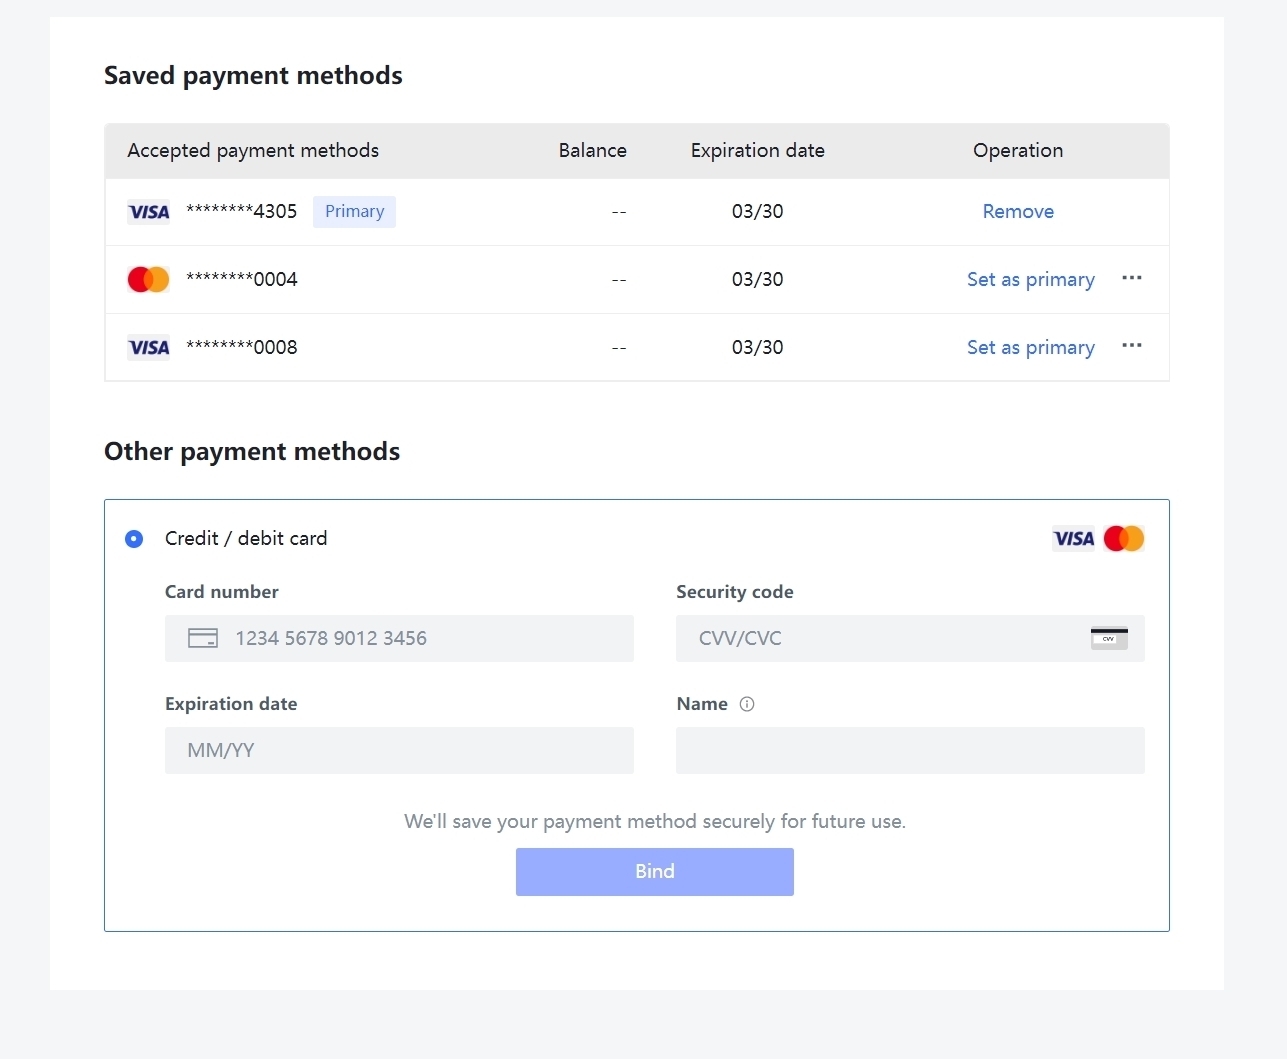Open the options menu for card ending 0008

[x=1131, y=347]
